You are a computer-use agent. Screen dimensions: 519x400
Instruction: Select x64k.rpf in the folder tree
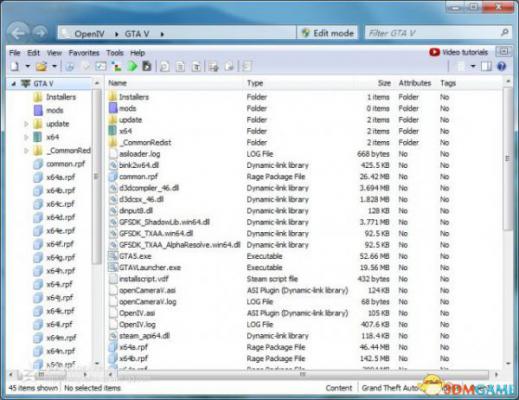pos(60,311)
